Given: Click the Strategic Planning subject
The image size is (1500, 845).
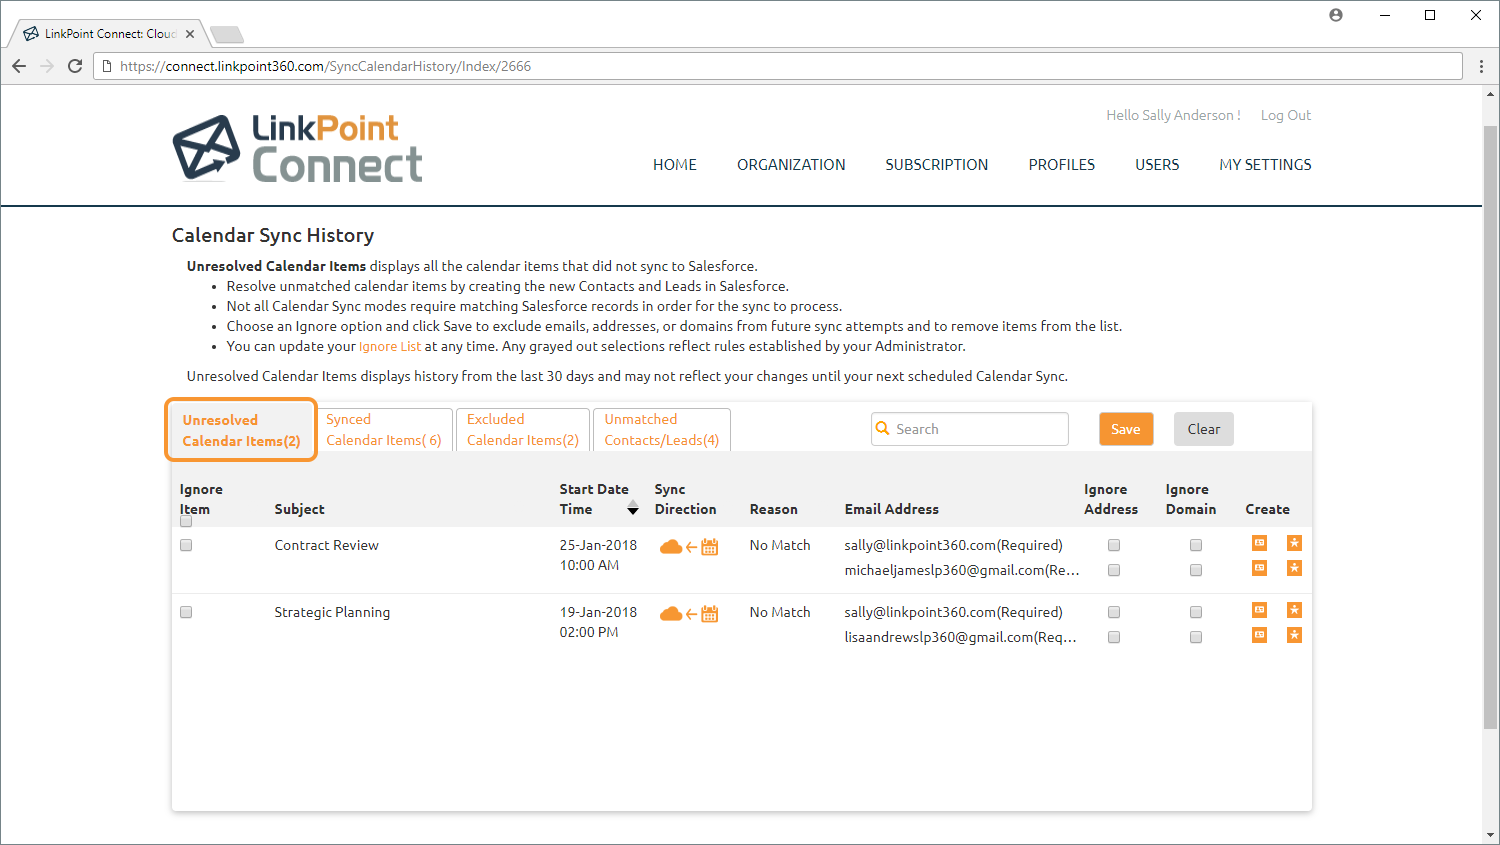Looking at the screenshot, I should coord(332,612).
